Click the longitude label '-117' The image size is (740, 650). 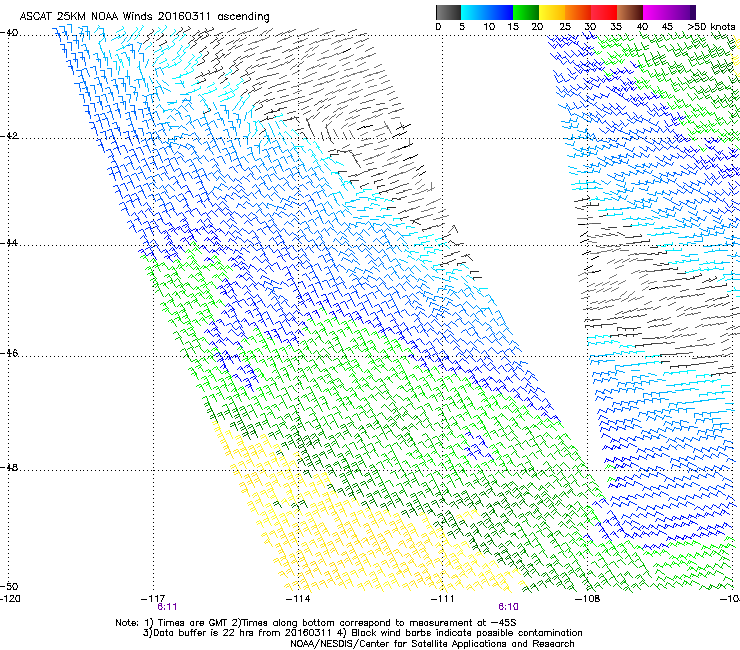point(153,599)
